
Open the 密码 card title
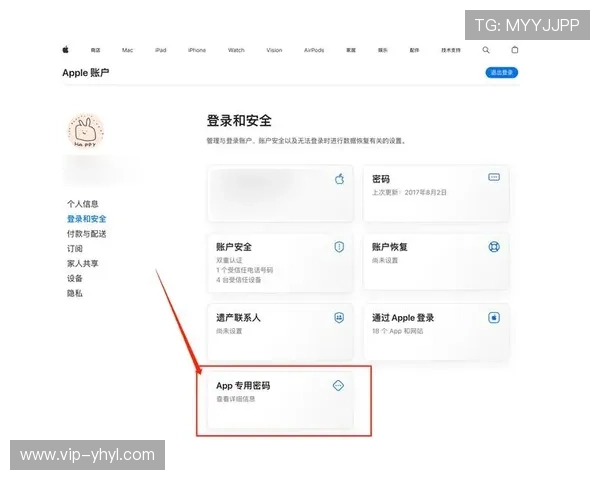point(381,179)
